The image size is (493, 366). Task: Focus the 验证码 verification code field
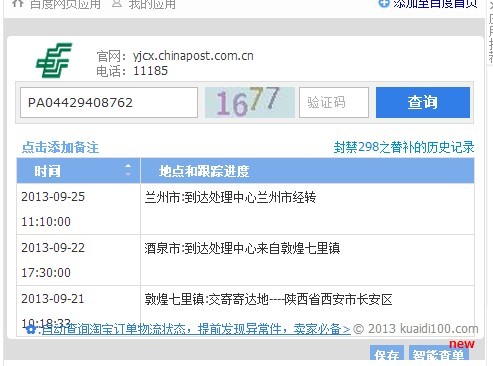334,103
